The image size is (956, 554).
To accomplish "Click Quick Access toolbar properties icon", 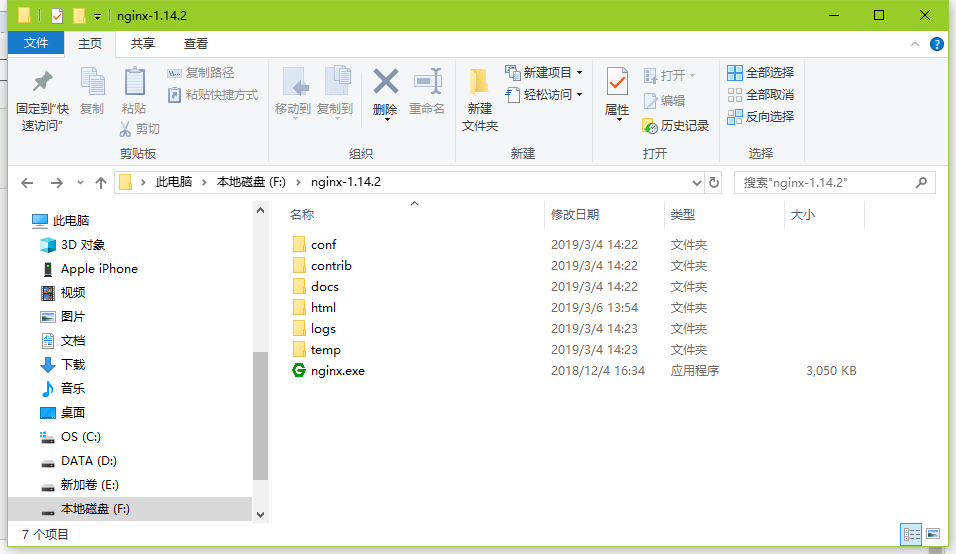I will [56, 15].
